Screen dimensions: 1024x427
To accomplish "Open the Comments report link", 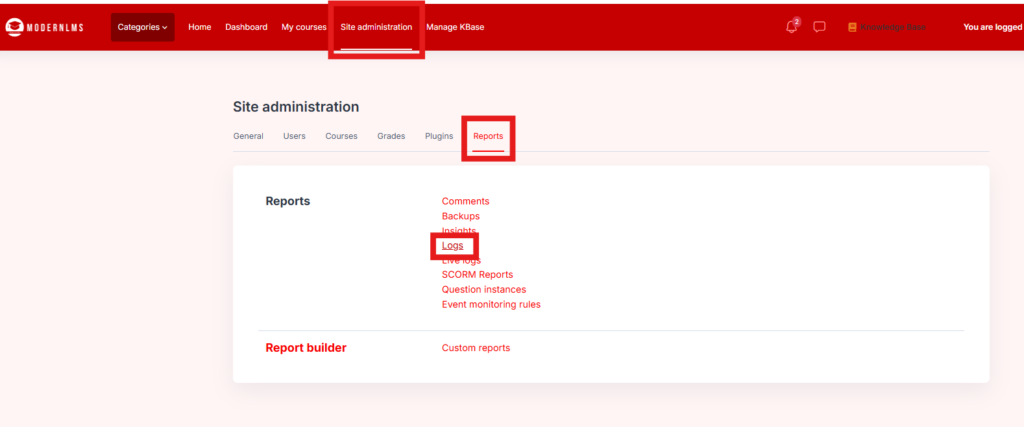I will coord(466,201).
